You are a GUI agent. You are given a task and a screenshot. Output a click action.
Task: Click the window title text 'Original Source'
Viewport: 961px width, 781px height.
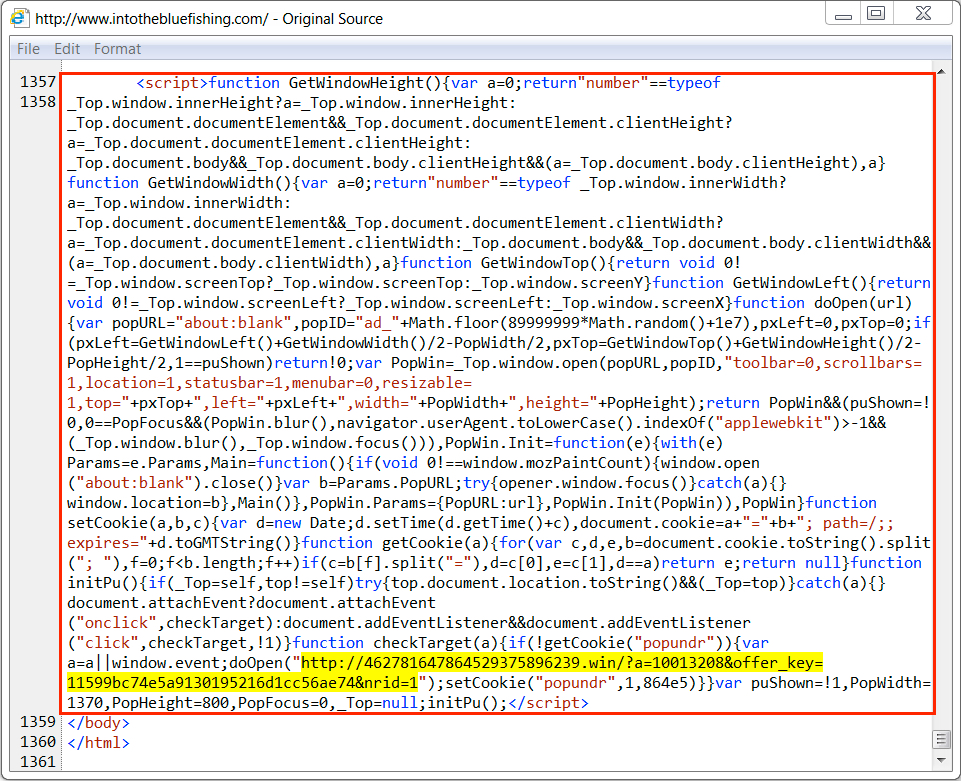point(333,19)
